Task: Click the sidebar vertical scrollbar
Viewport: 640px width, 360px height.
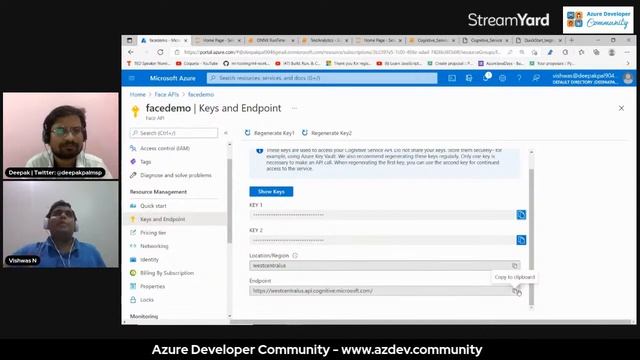Action: point(229,200)
